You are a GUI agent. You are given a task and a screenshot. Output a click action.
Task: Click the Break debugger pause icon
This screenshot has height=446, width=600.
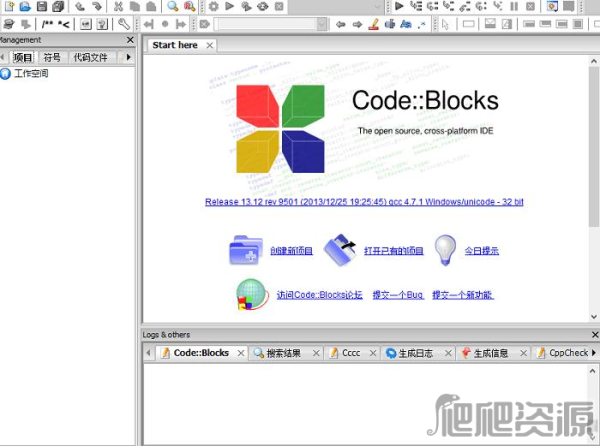(x=514, y=6)
